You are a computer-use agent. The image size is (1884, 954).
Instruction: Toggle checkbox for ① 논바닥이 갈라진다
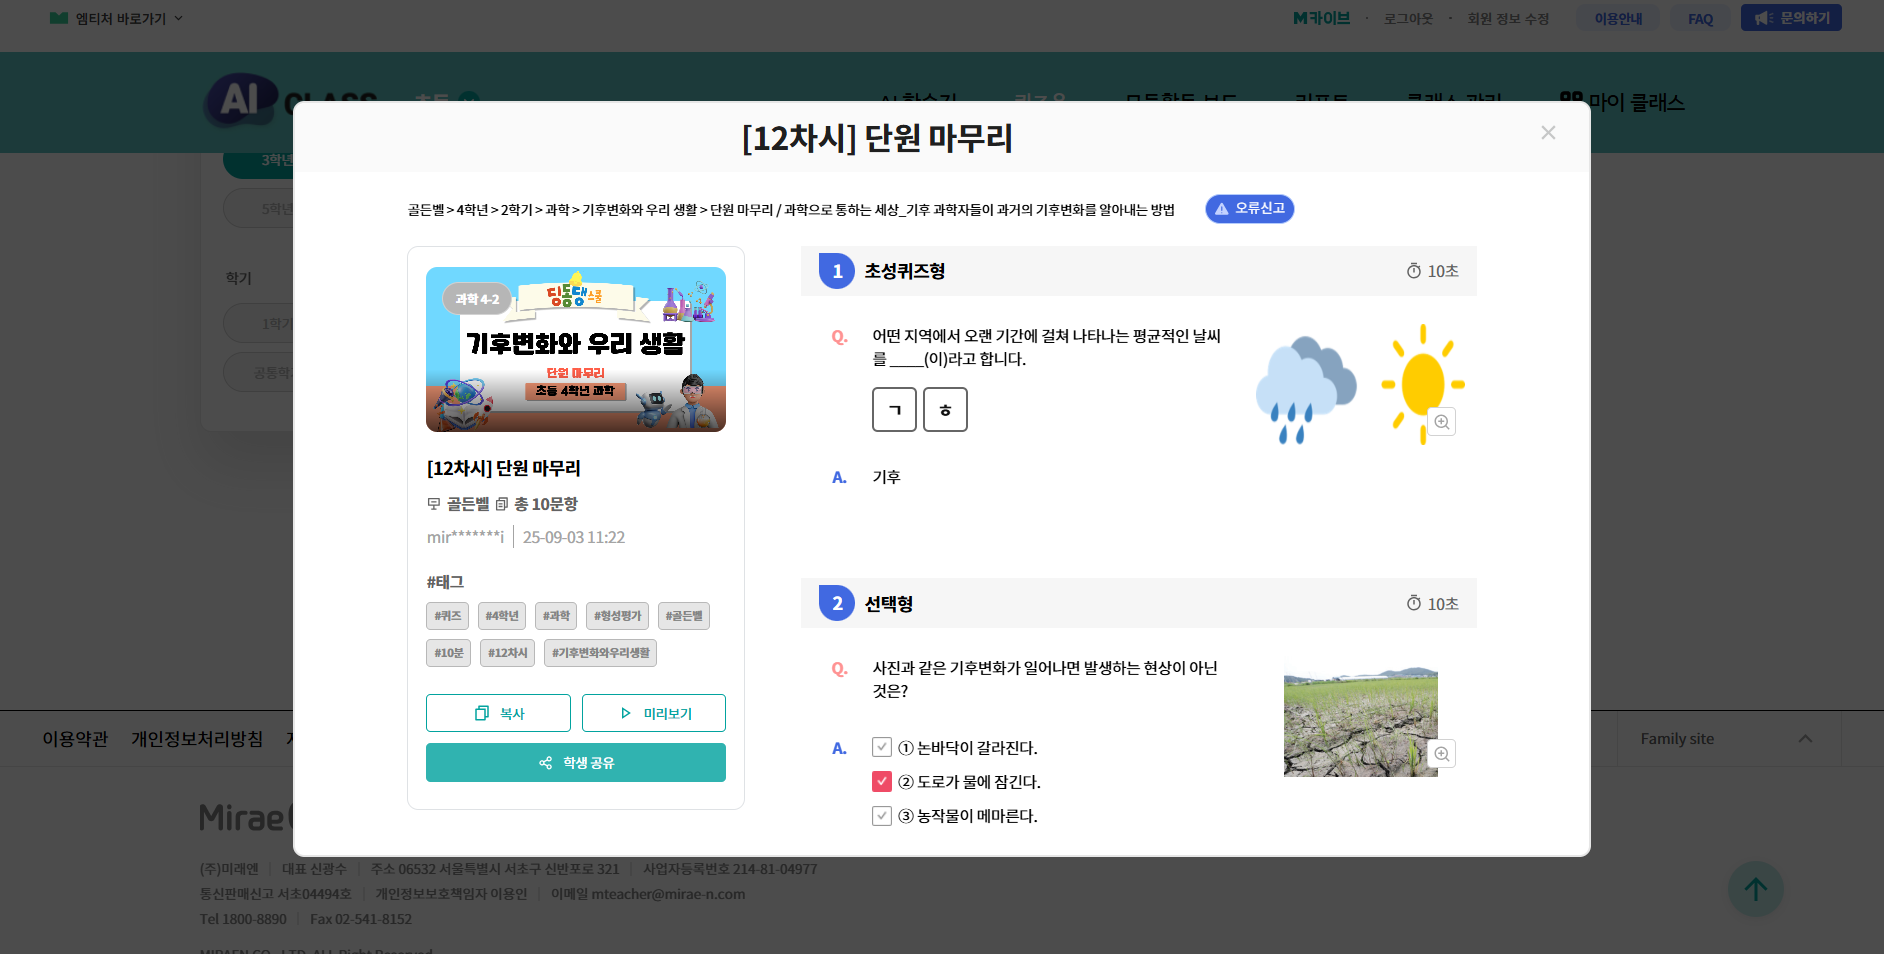click(882, 747)
